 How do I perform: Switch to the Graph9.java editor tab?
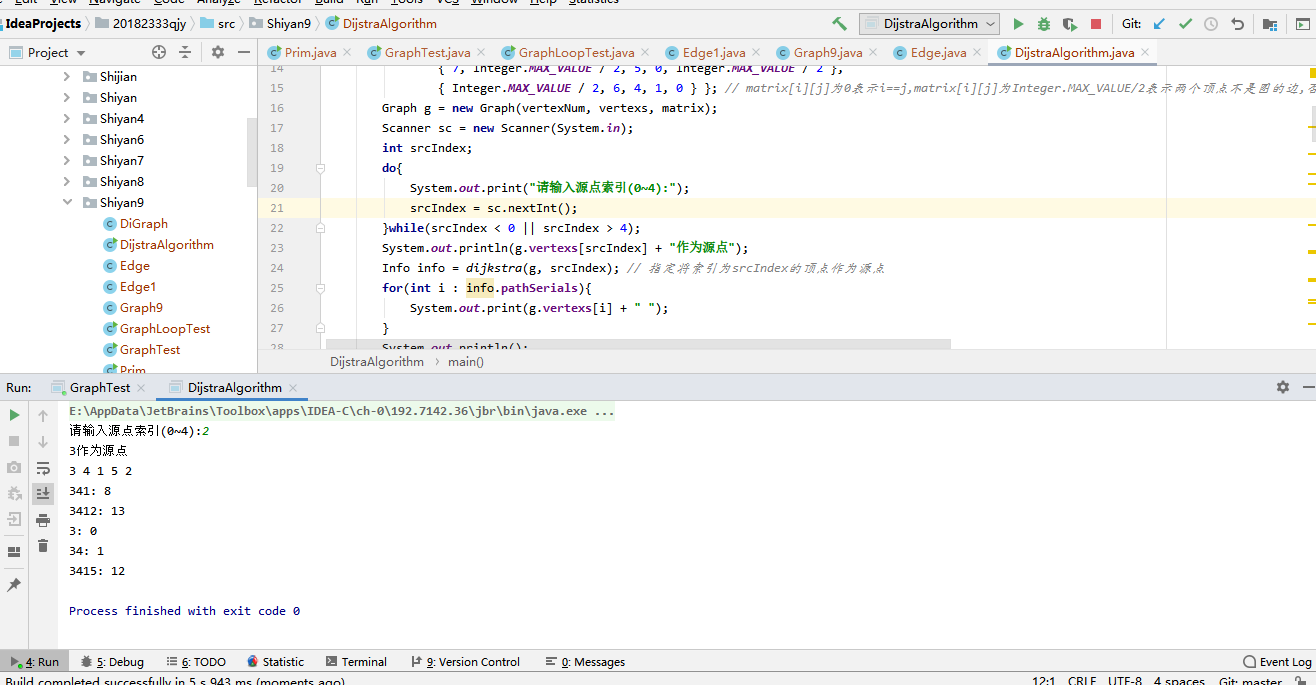coord(827,52)
